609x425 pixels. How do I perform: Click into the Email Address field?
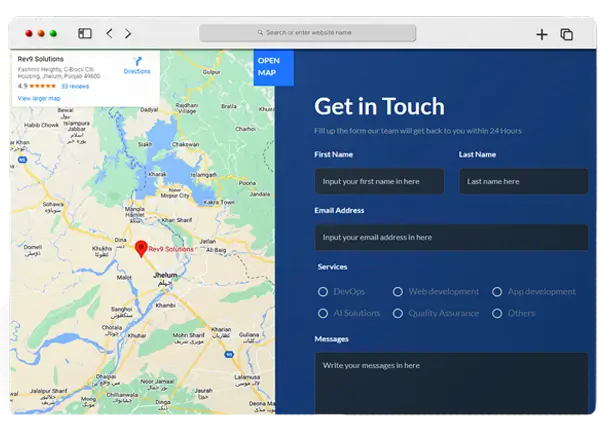[x=451, y=237]
